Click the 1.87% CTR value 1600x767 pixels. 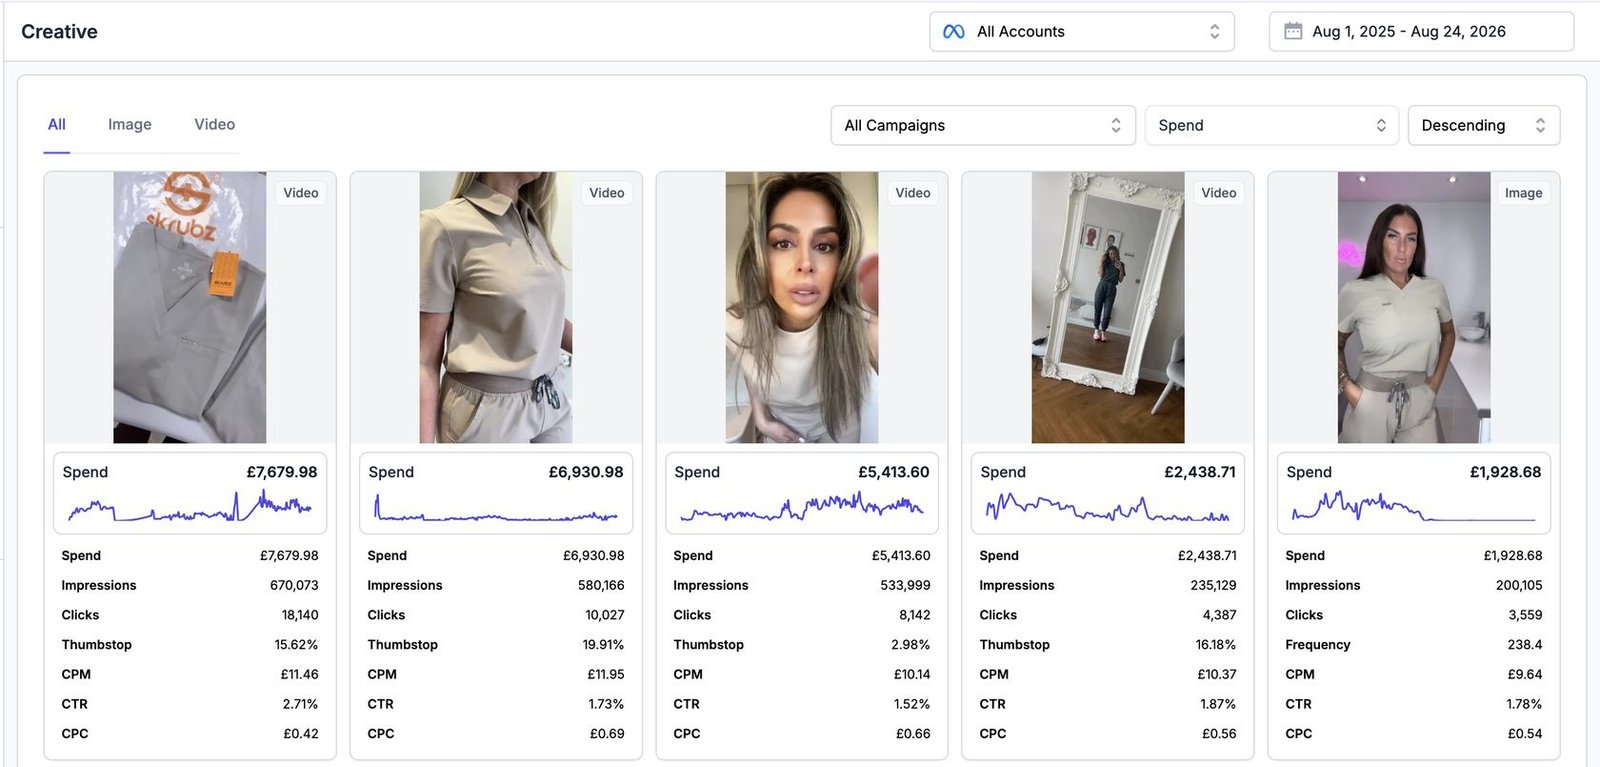tap(1218, 704)
